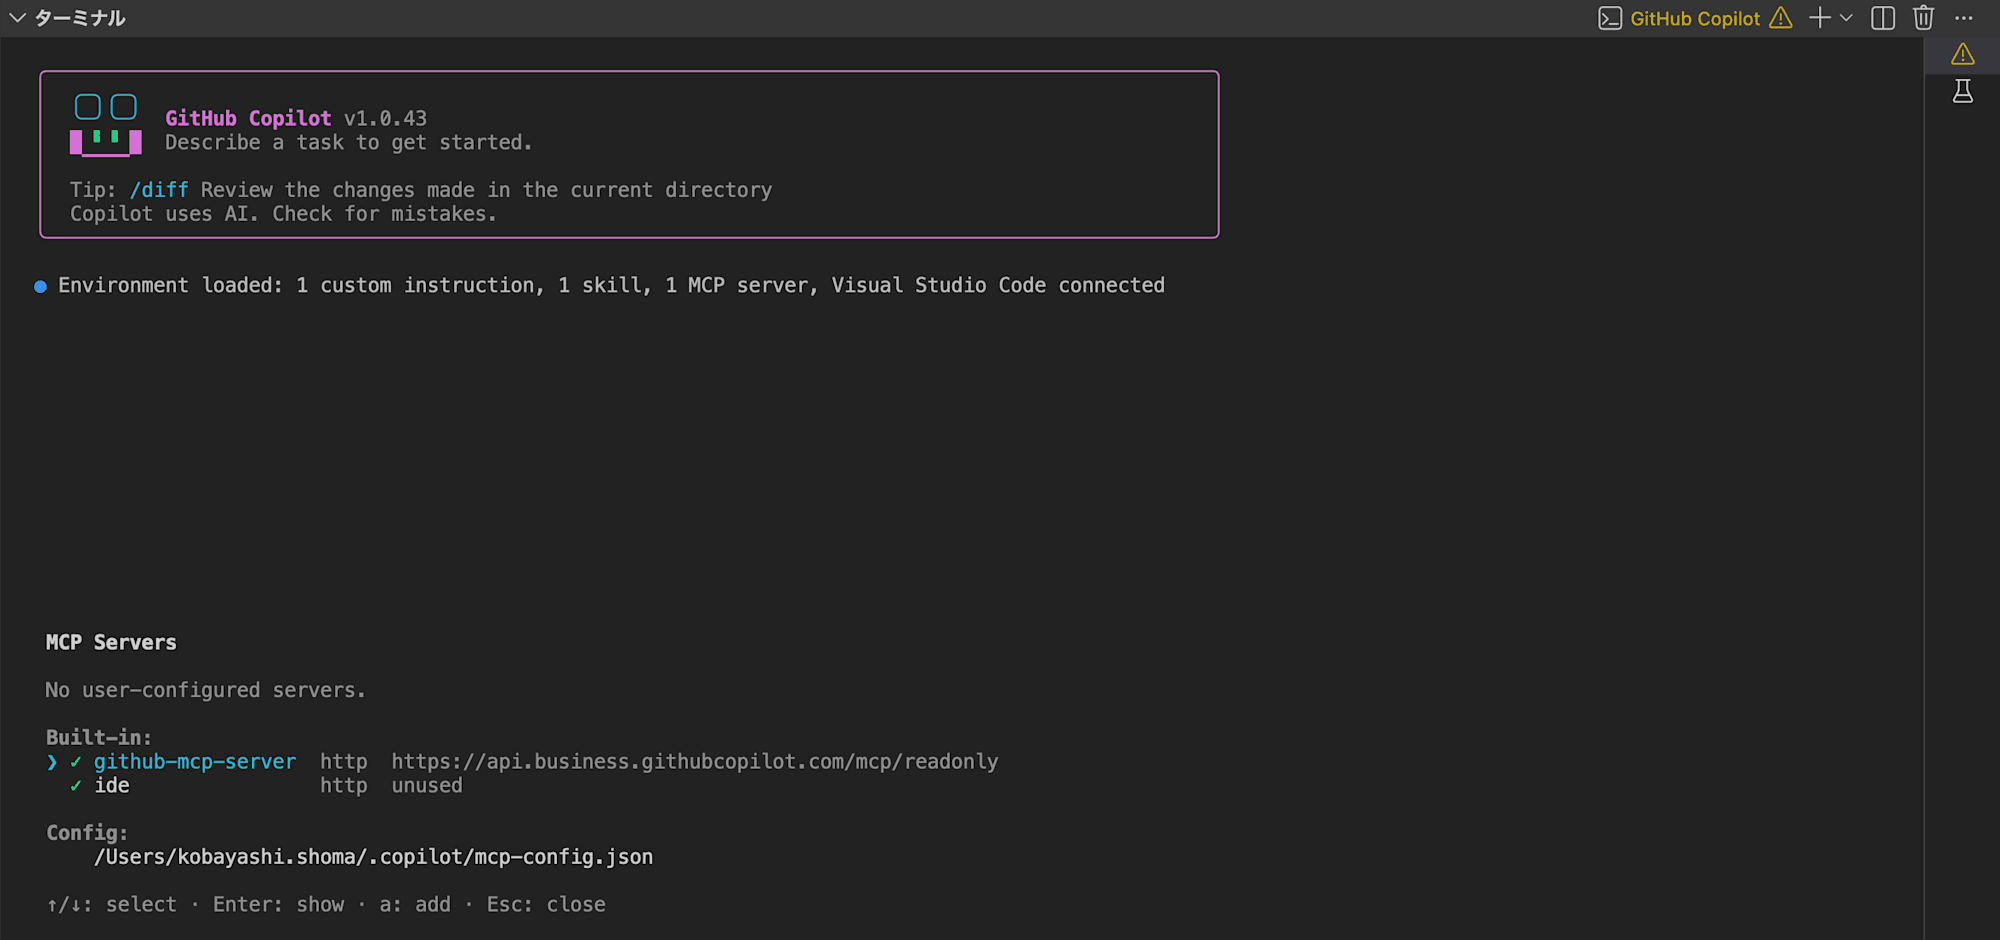This screenshot has height=940, width=2000.
Task: Select the warning terminal entry in side list
Action: tap(1963, 54)
